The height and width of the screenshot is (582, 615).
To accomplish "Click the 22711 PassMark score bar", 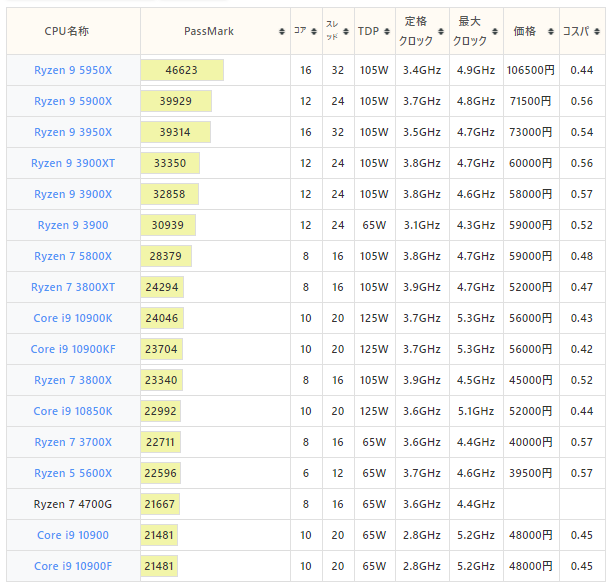I will coord(161,442).
